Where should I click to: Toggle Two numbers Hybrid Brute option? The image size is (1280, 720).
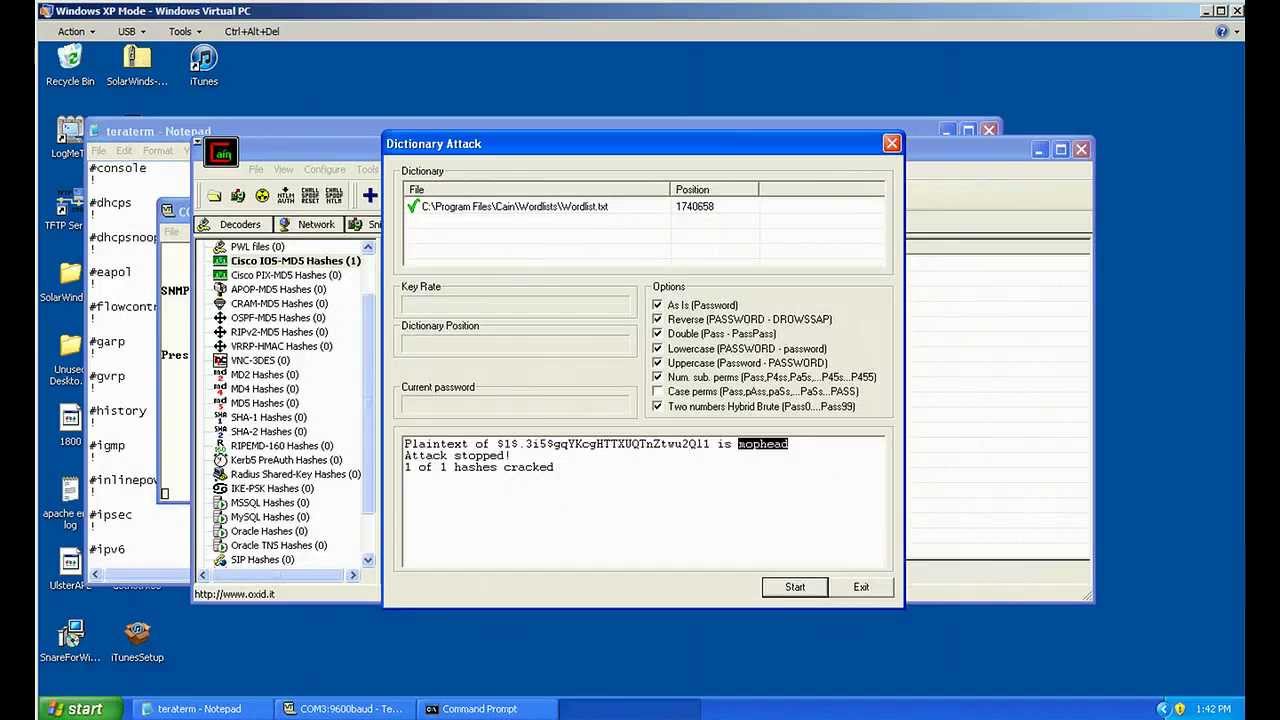point(657,407)
